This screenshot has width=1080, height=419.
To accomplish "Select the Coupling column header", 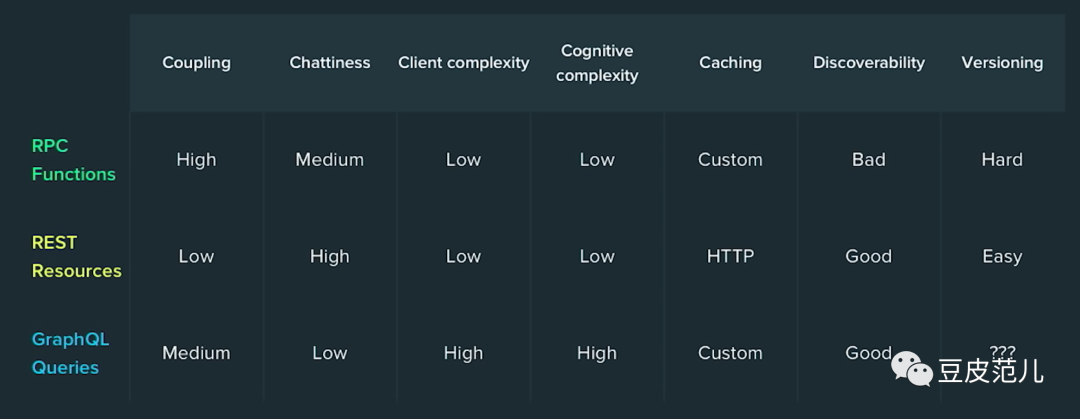I will point(196,62).
